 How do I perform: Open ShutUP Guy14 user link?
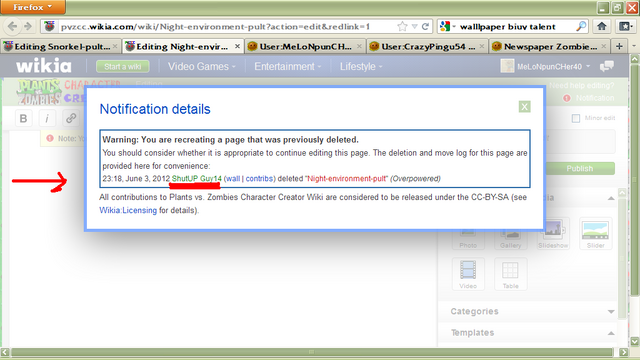point(197,179)
